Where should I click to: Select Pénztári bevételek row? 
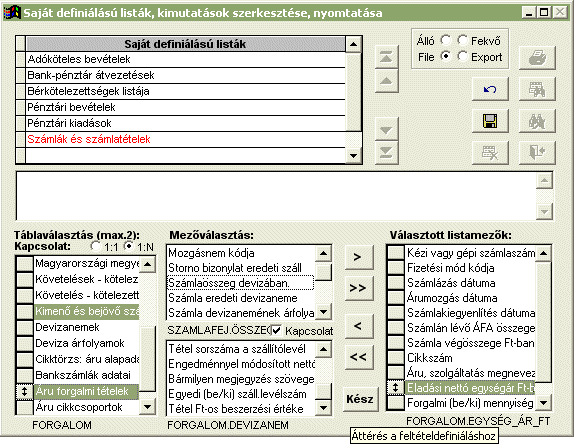(x=185, y=107)
